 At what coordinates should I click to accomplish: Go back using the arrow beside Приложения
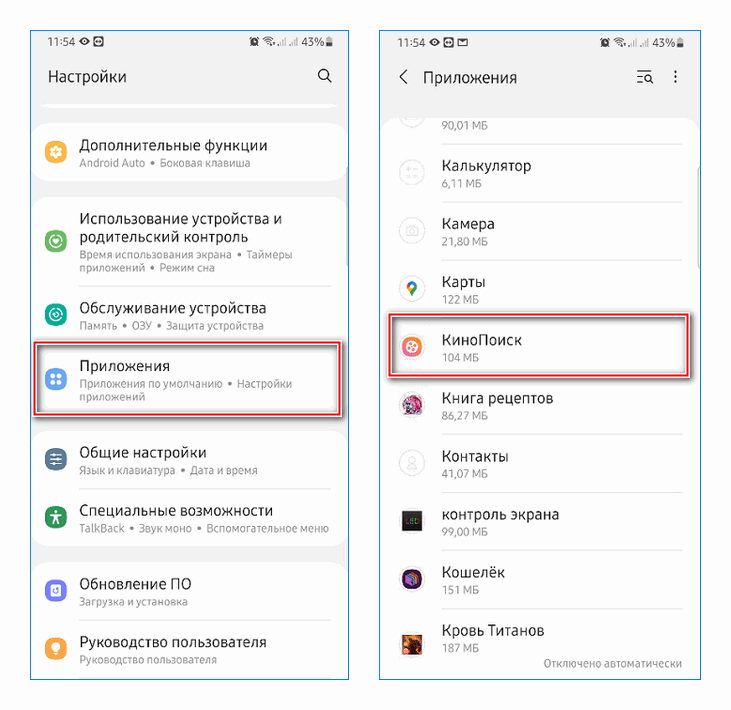(404, 77)
